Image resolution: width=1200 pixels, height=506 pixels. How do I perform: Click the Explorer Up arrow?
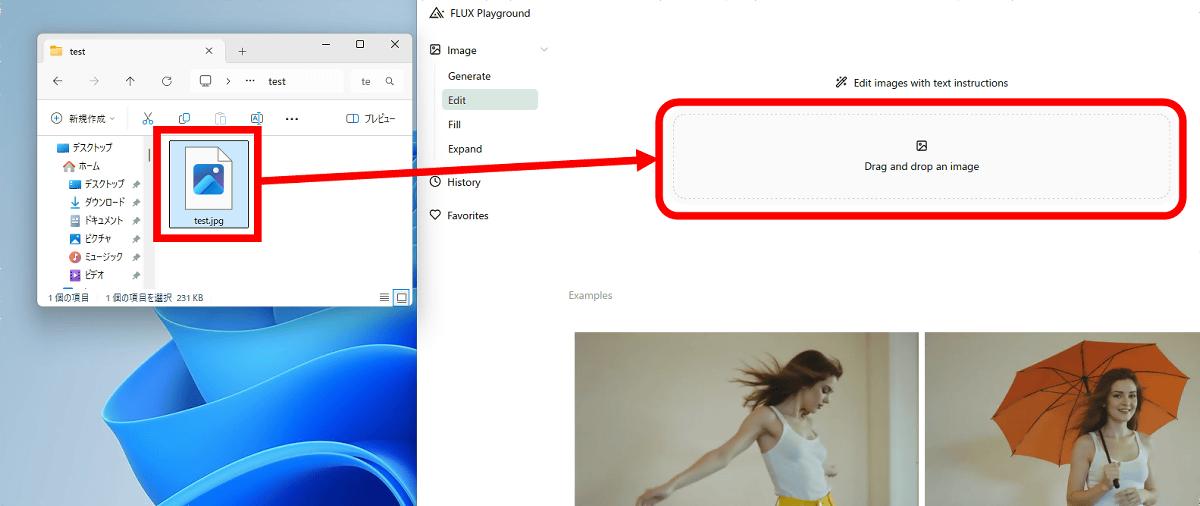[130, 81]
